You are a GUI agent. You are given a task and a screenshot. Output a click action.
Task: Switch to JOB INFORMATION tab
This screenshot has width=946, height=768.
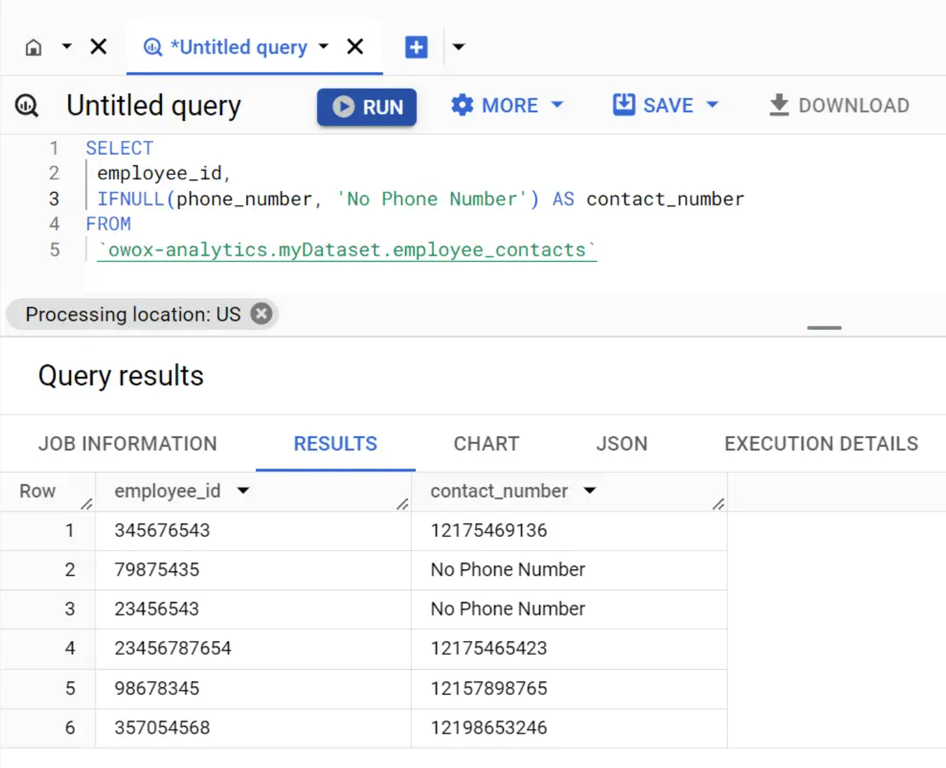[127, 443]
